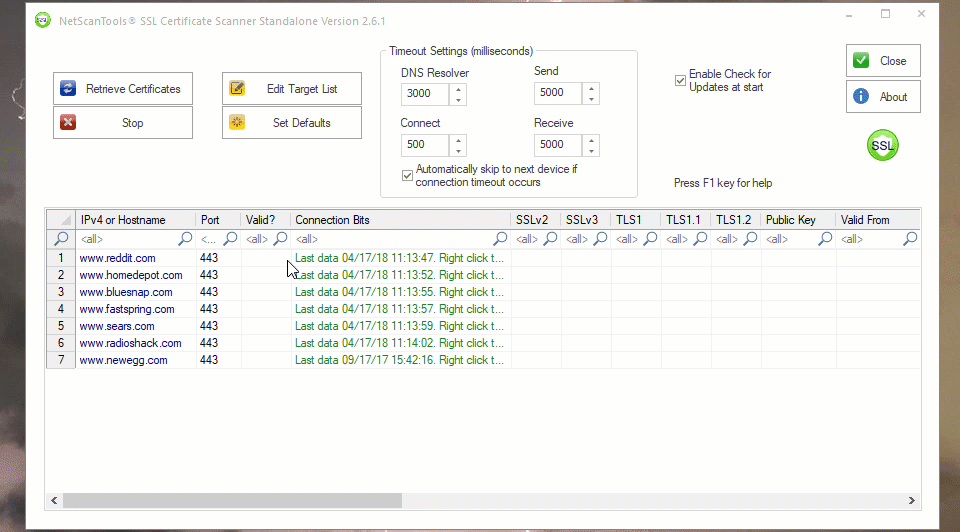This screenshot has height=532, width=960.
Task: Click the horizontal scrollbar thumb
Action: coord(233,500)
